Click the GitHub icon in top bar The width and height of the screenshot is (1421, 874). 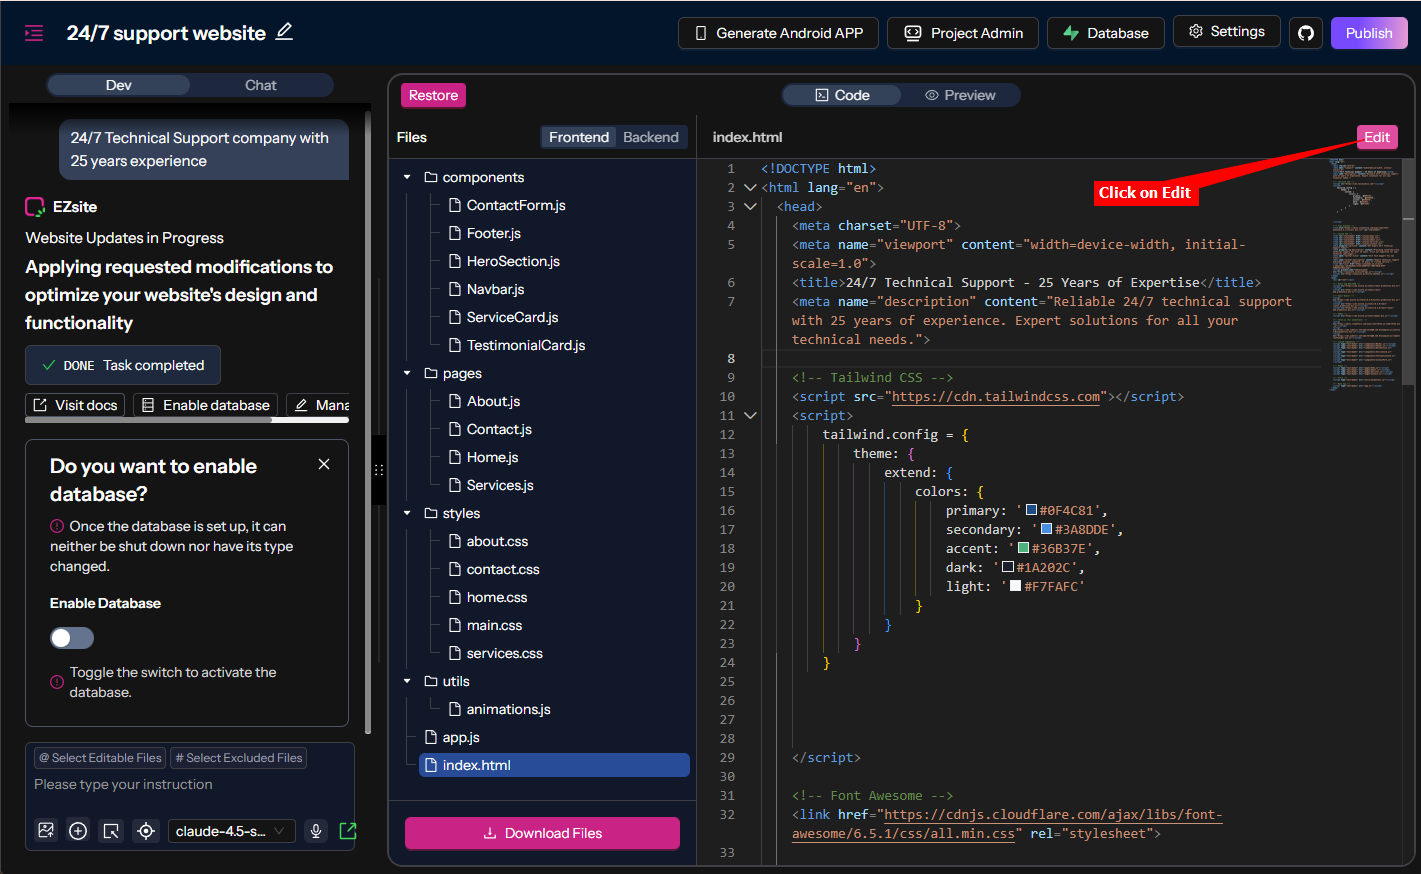pos(1305,33)
